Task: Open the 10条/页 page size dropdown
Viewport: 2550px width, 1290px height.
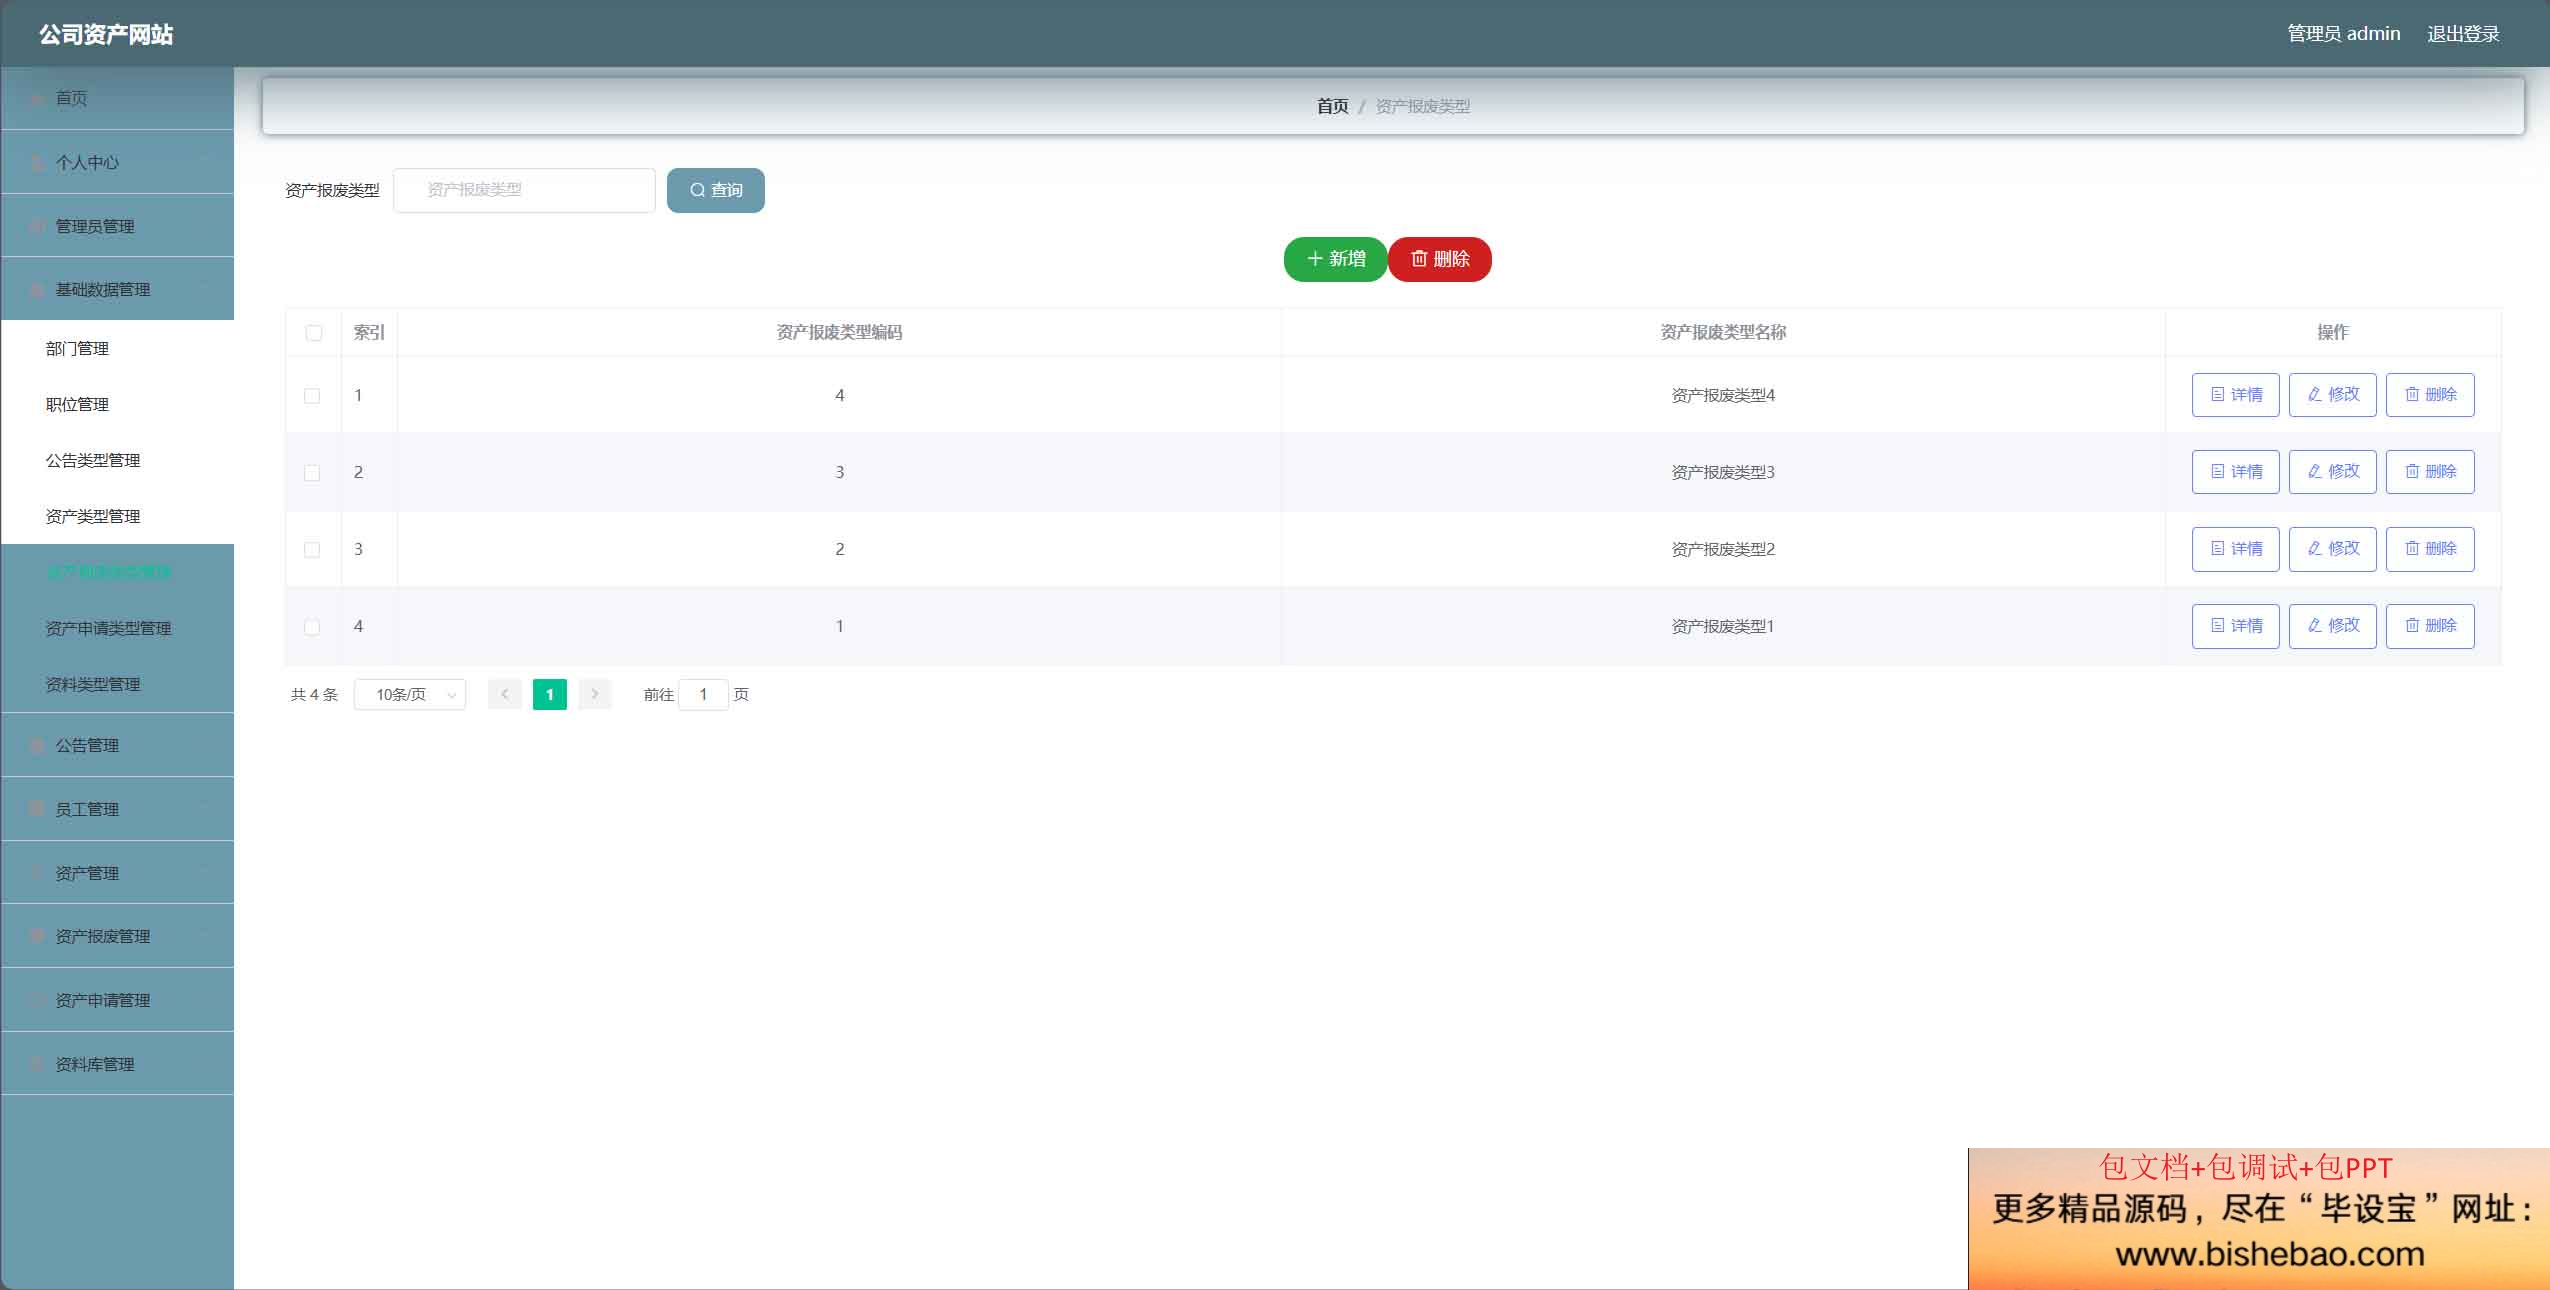Action: (x=410, y=694)
